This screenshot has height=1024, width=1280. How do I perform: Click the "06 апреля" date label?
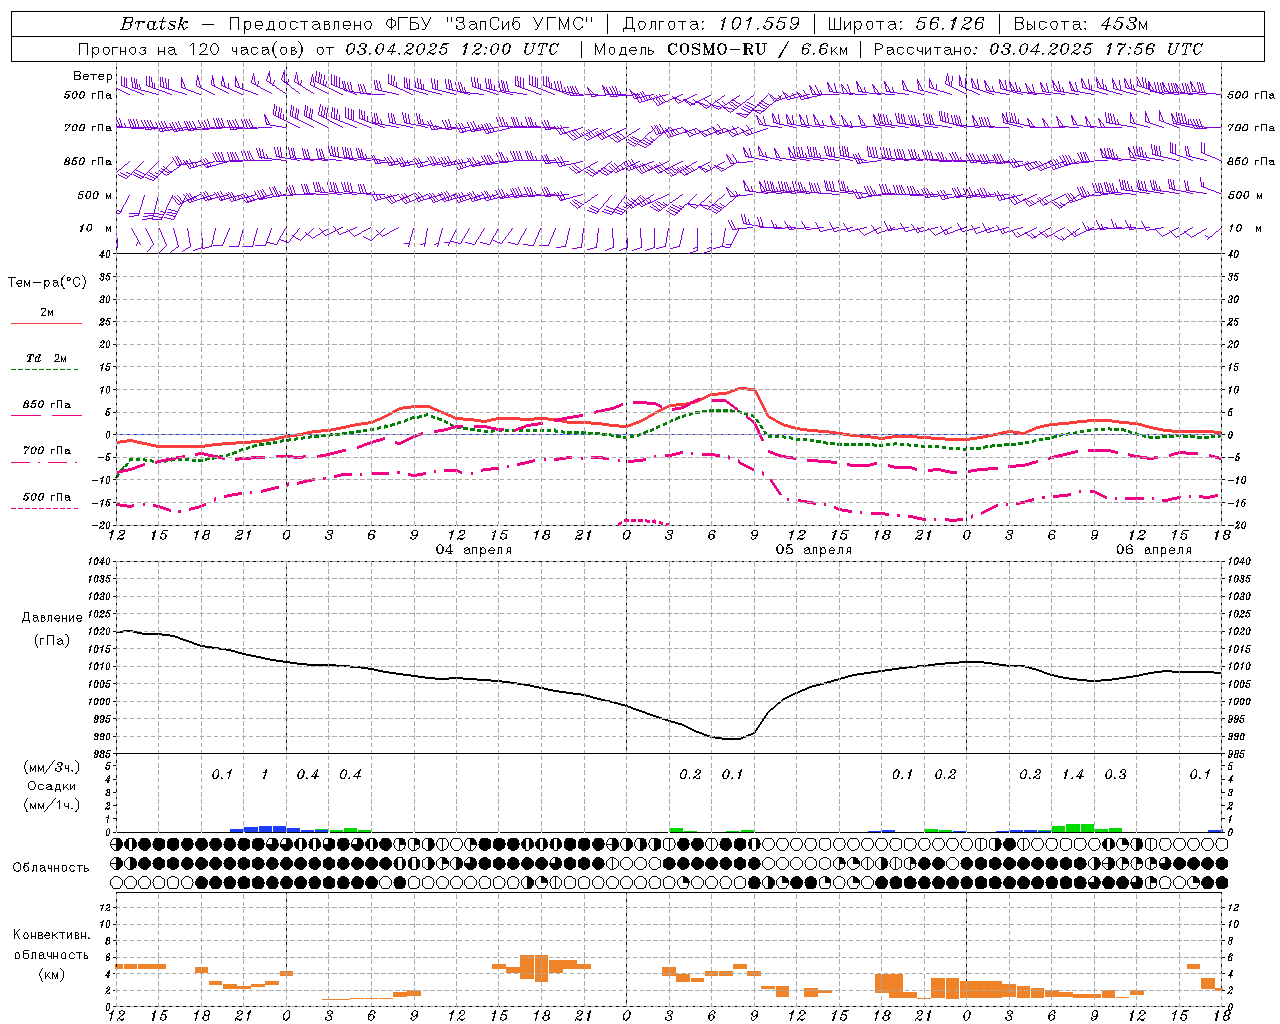point(1154,550)
